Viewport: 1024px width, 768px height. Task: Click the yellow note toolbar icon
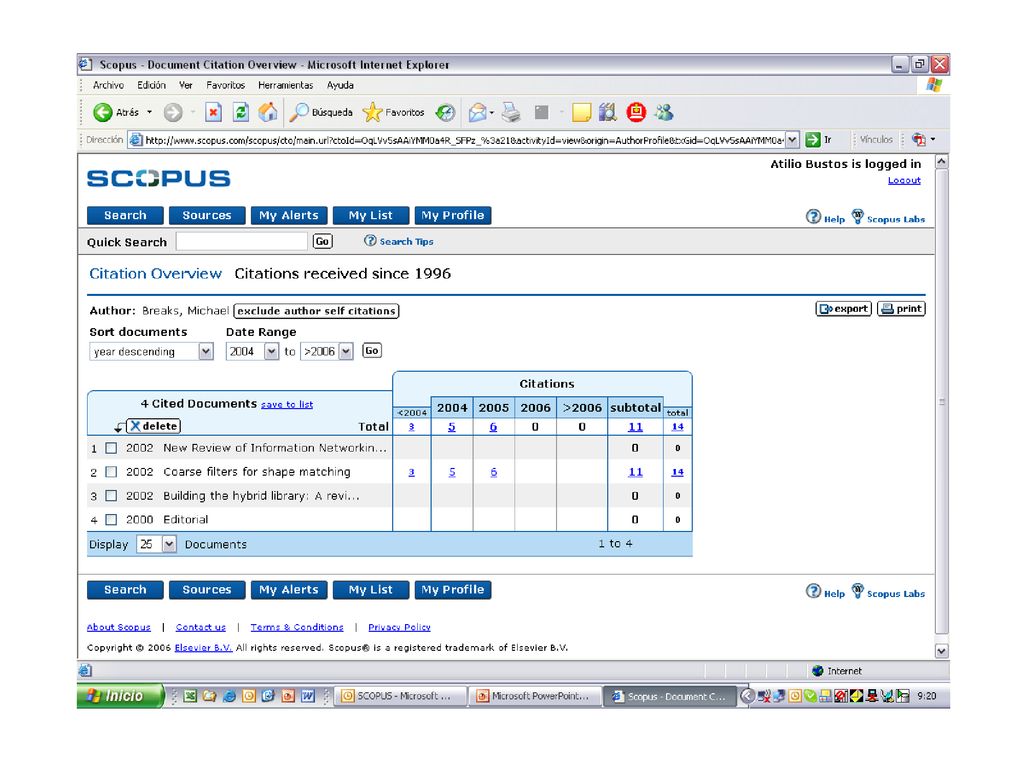click(x=581, y=112)
